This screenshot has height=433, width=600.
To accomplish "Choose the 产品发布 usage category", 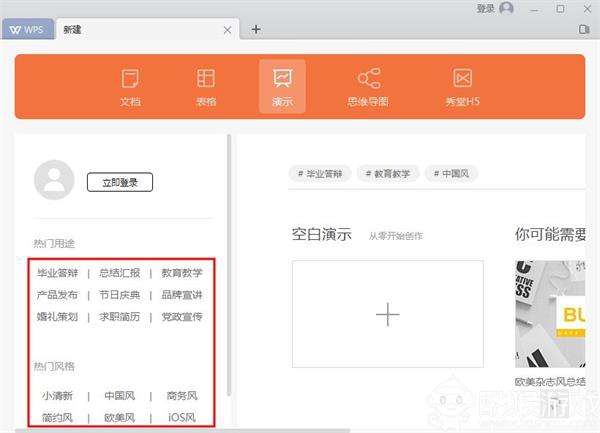I will 57,295.
